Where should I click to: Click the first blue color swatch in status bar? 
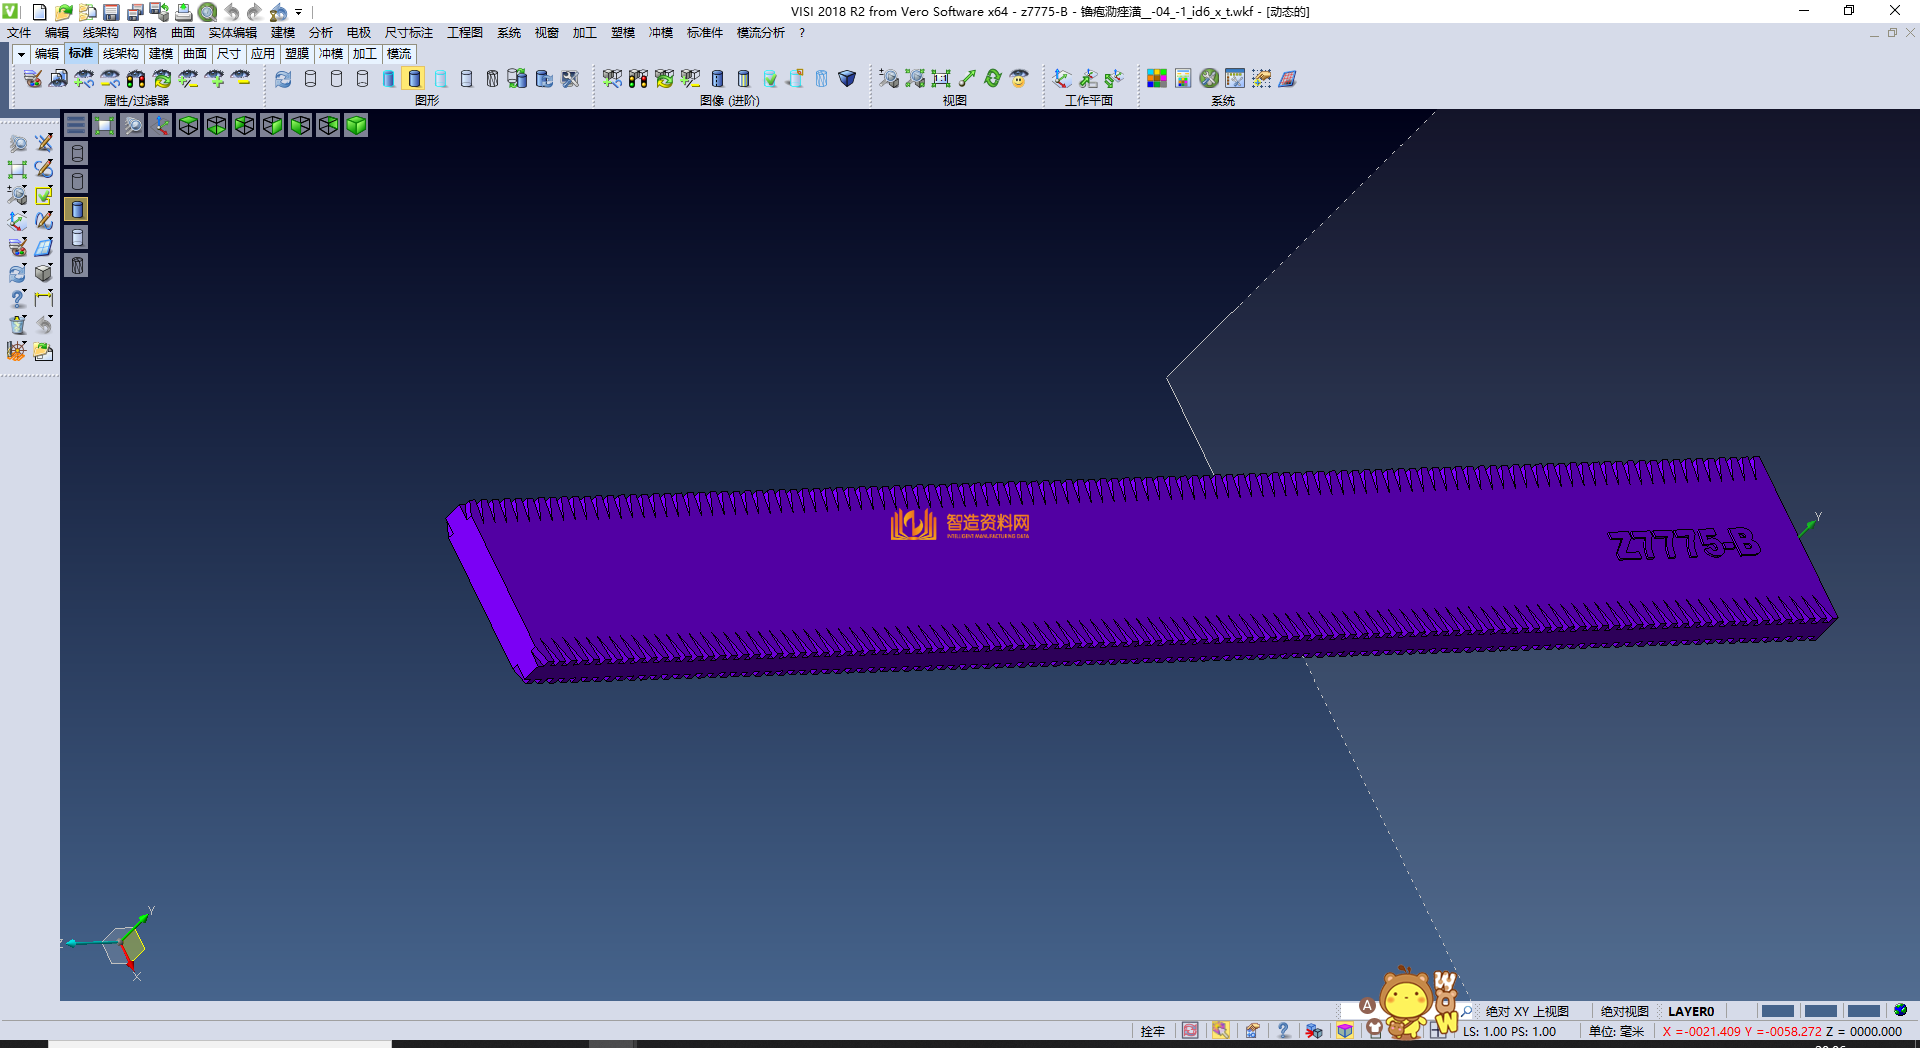point(1777,1011)
